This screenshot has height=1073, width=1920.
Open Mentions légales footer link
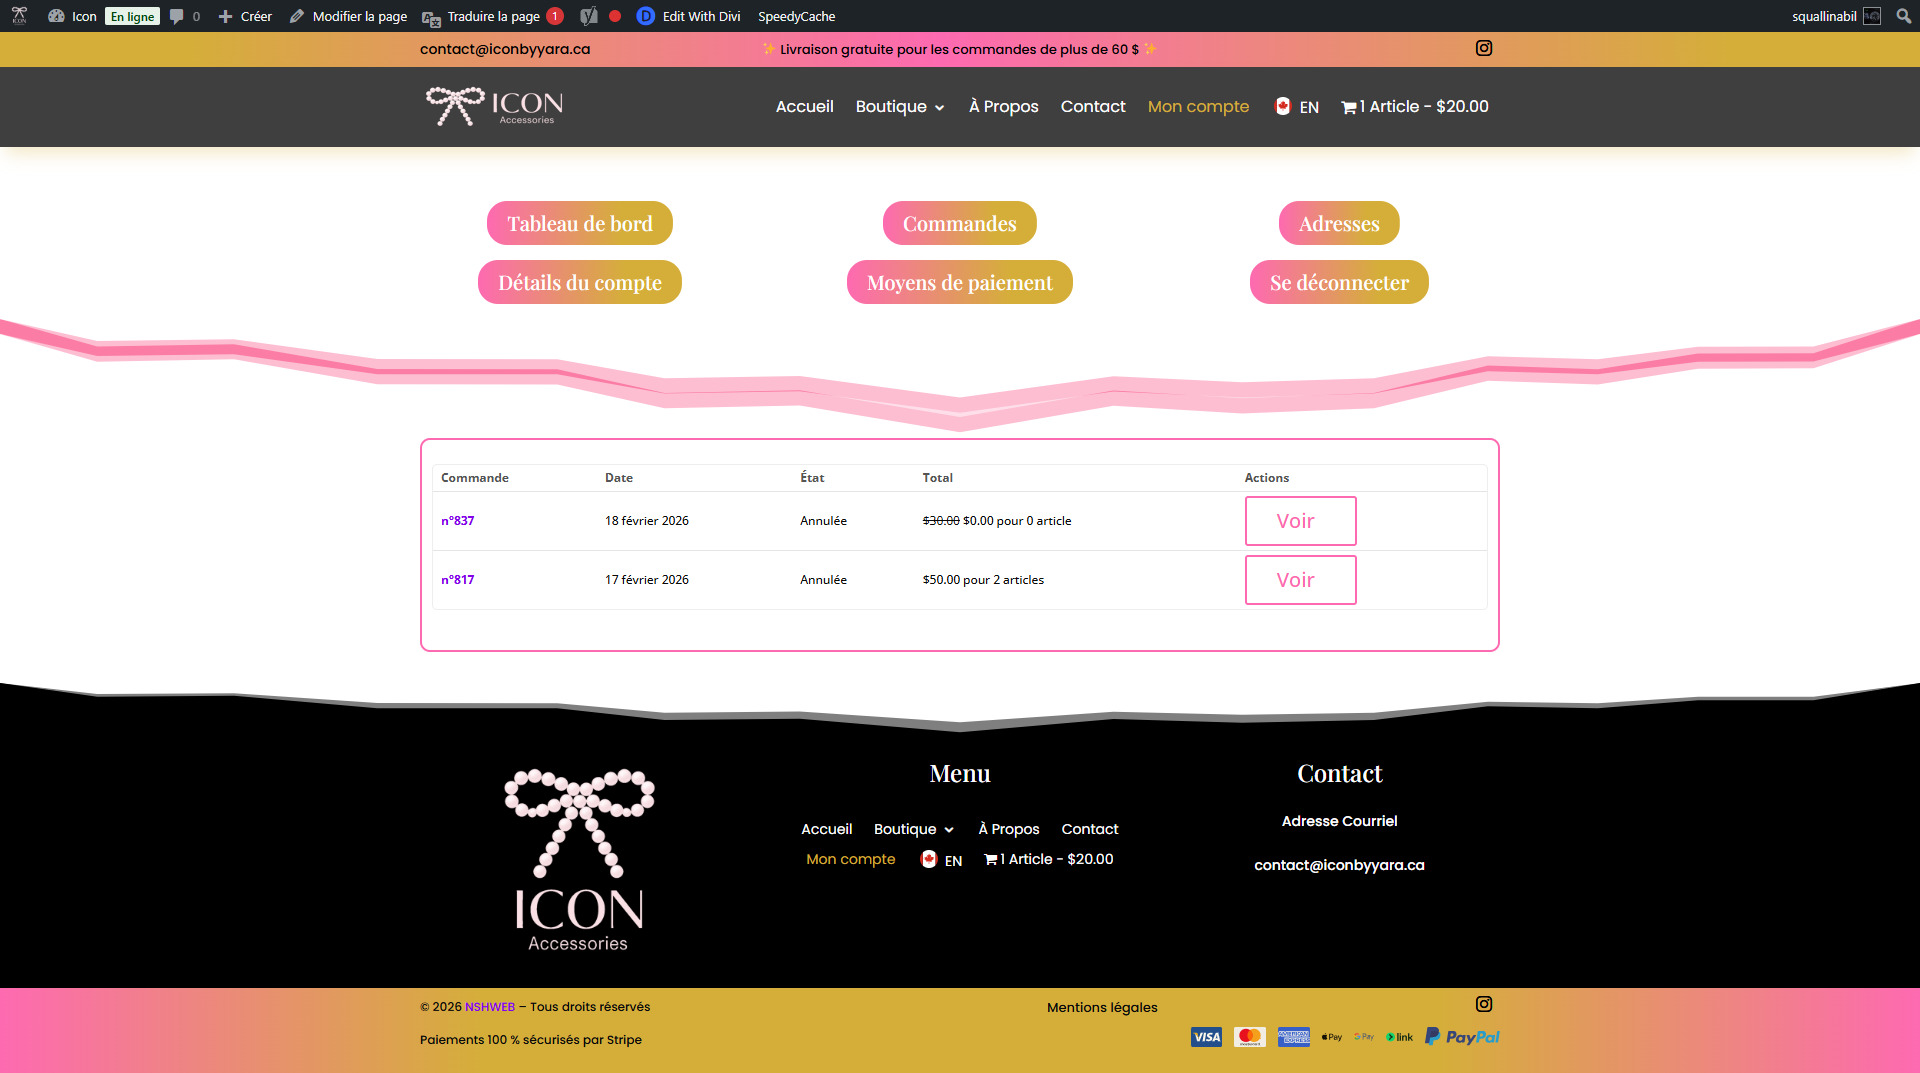[x=1101, y=1007]
